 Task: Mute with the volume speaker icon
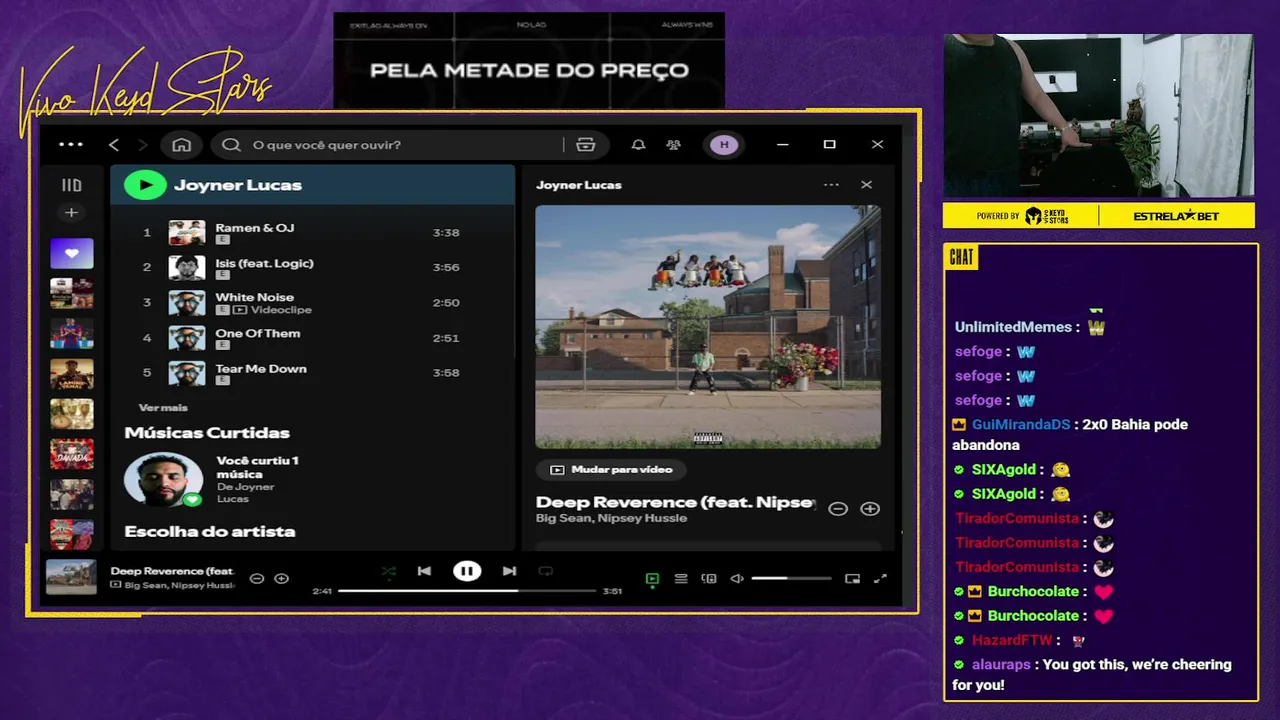tap(737, 578)
